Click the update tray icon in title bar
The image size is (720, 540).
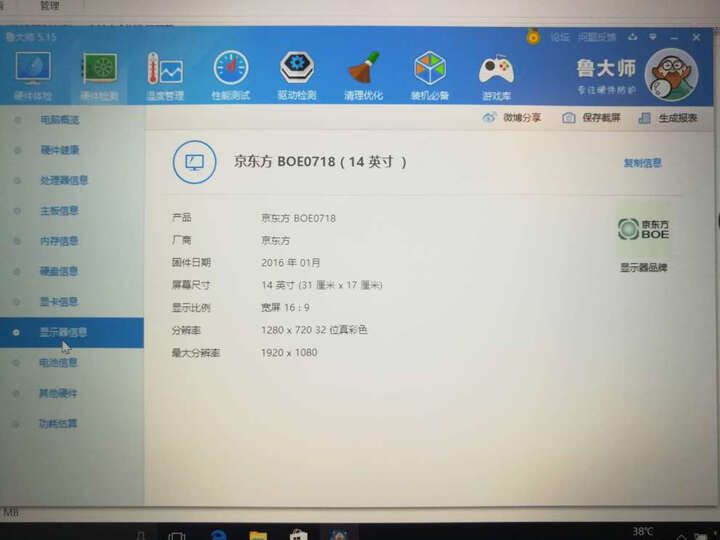click(x=633, y=37)
